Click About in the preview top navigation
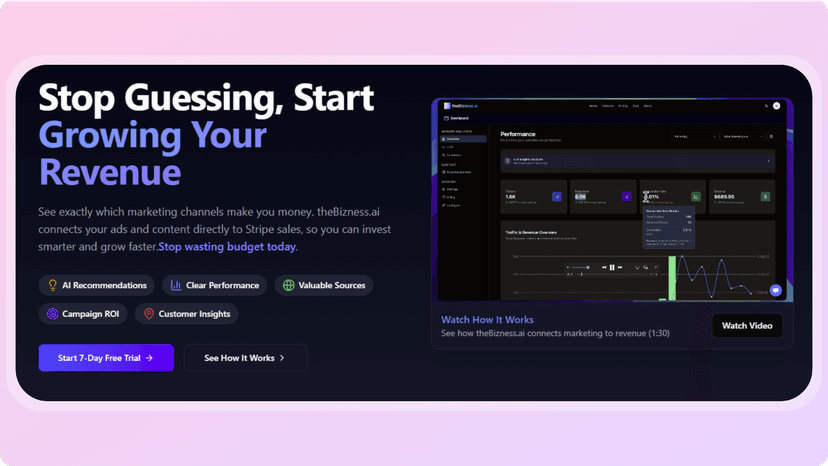 pyautogui.click(x=647, y=106)
